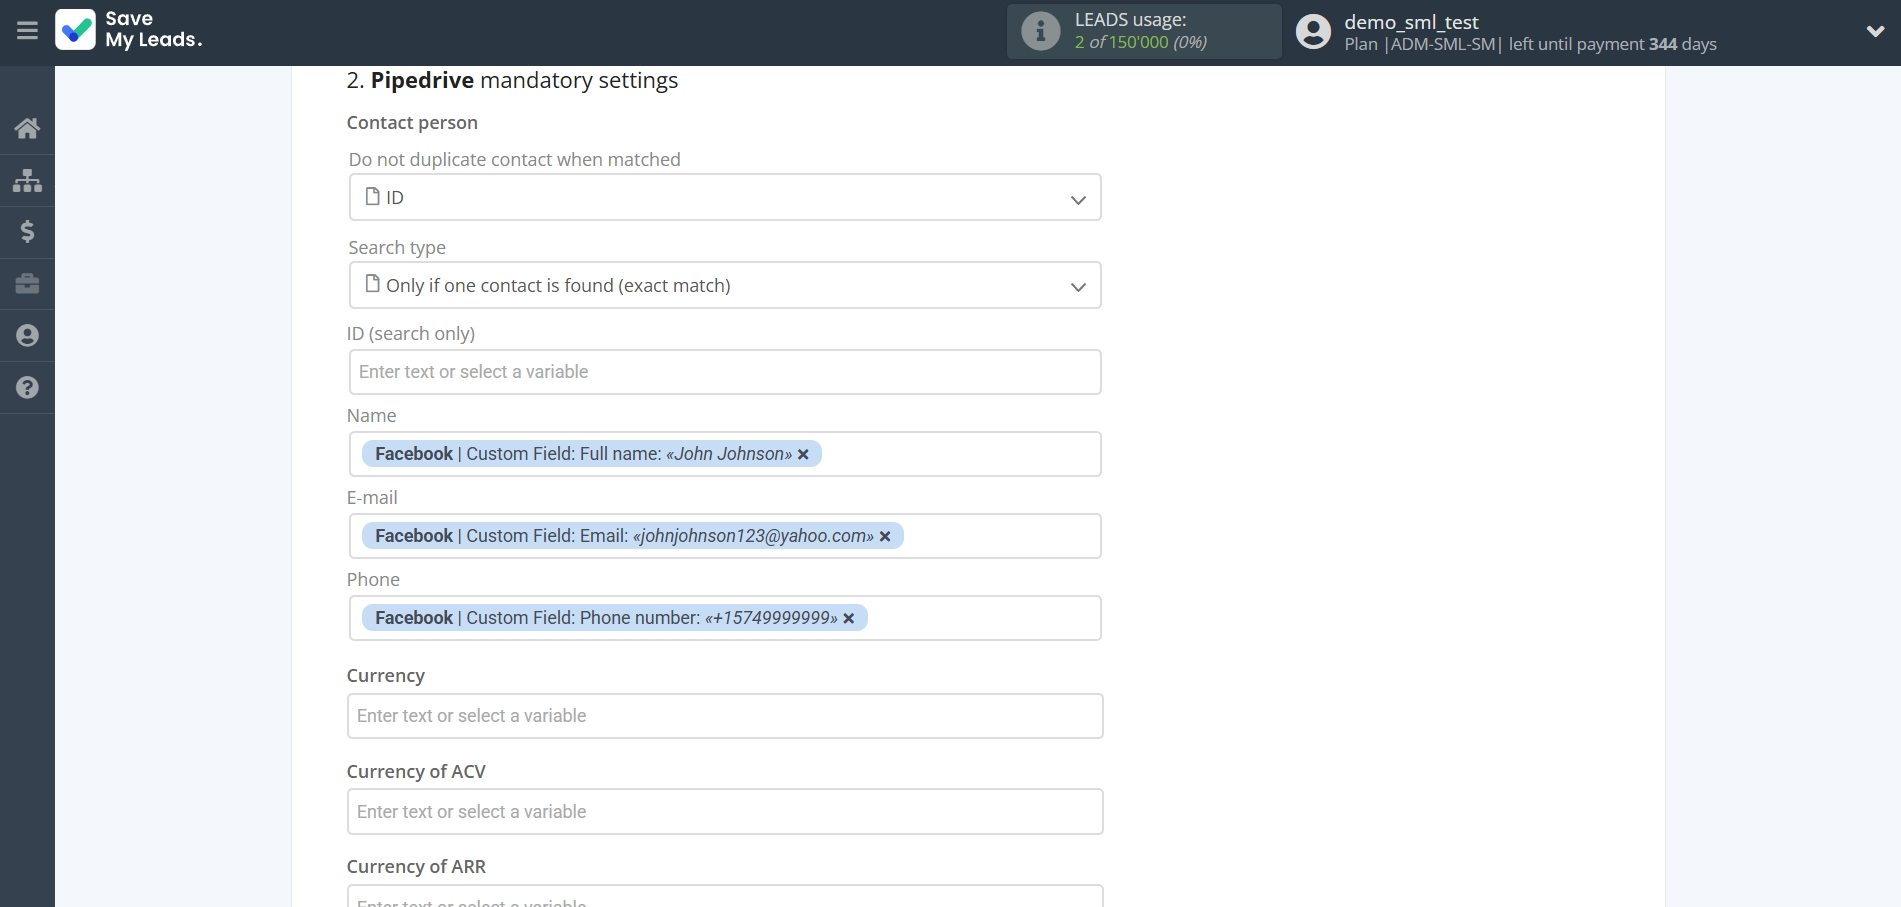Screen dimensions: 1901x907
Task: Click the ID (search only) input field
Action: coord(724,371)
